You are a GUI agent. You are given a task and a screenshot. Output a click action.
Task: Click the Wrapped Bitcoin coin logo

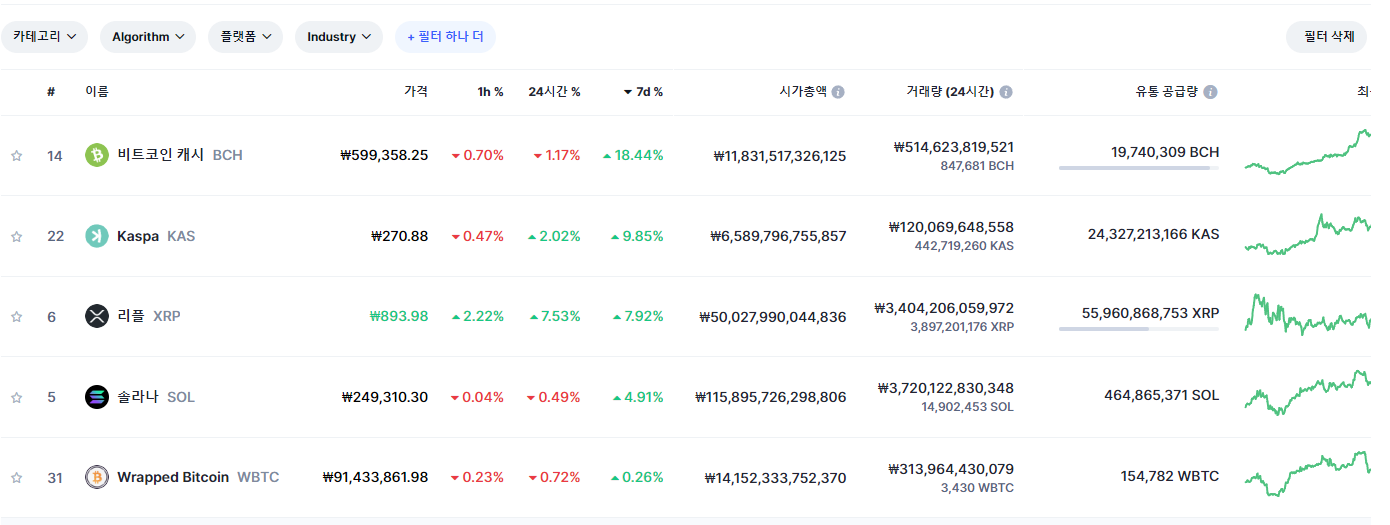pyautogui.click(x=97, y=477)
